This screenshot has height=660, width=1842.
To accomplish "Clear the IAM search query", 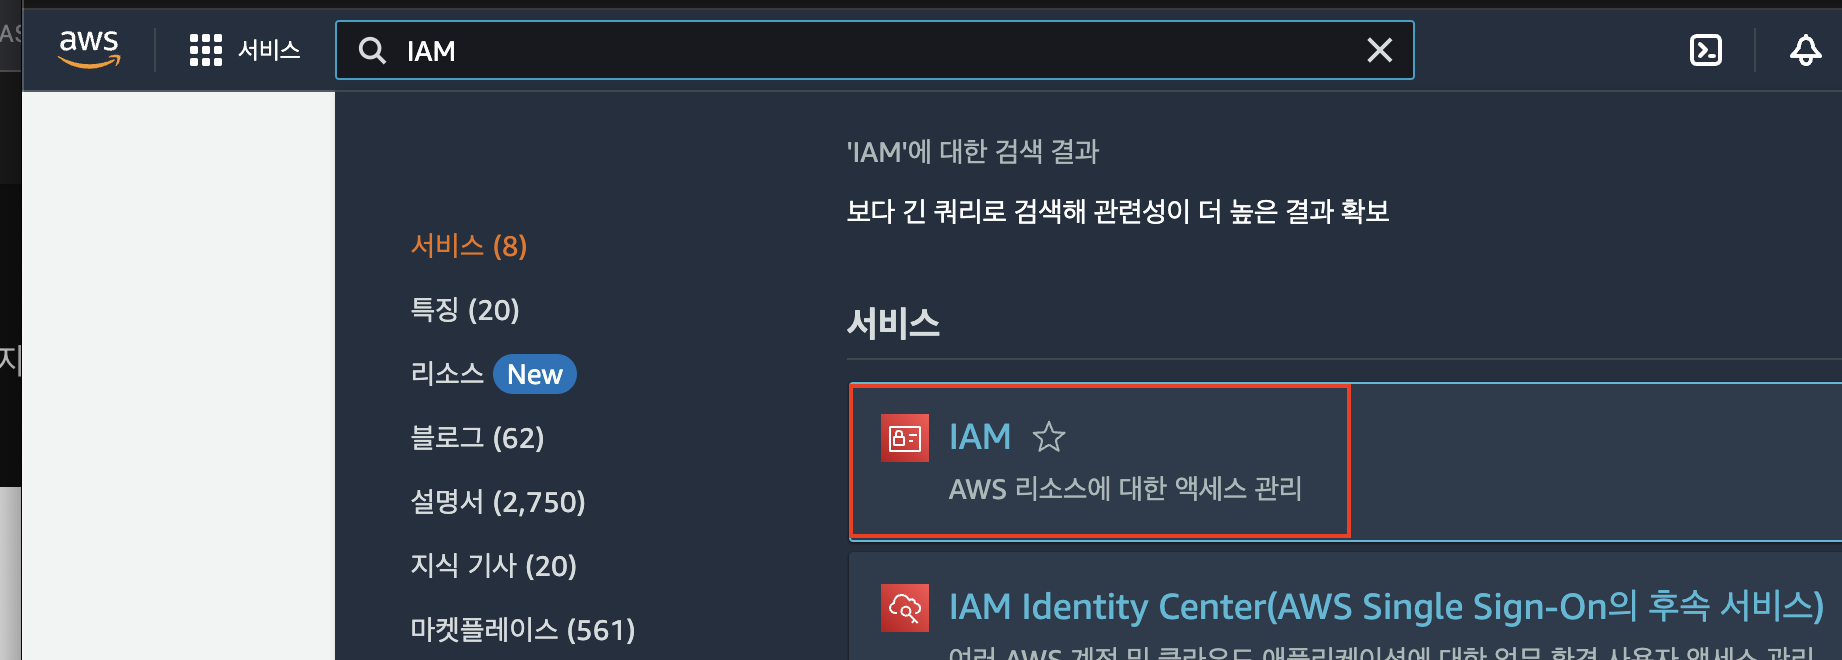I will (x=1379, y=50).
